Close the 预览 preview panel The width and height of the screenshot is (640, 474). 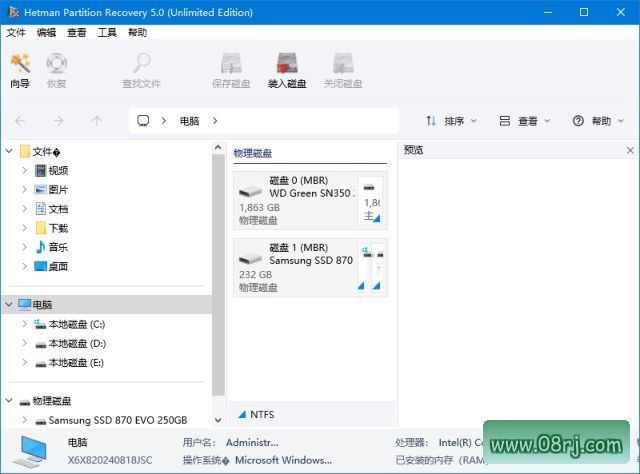(630, 150)
